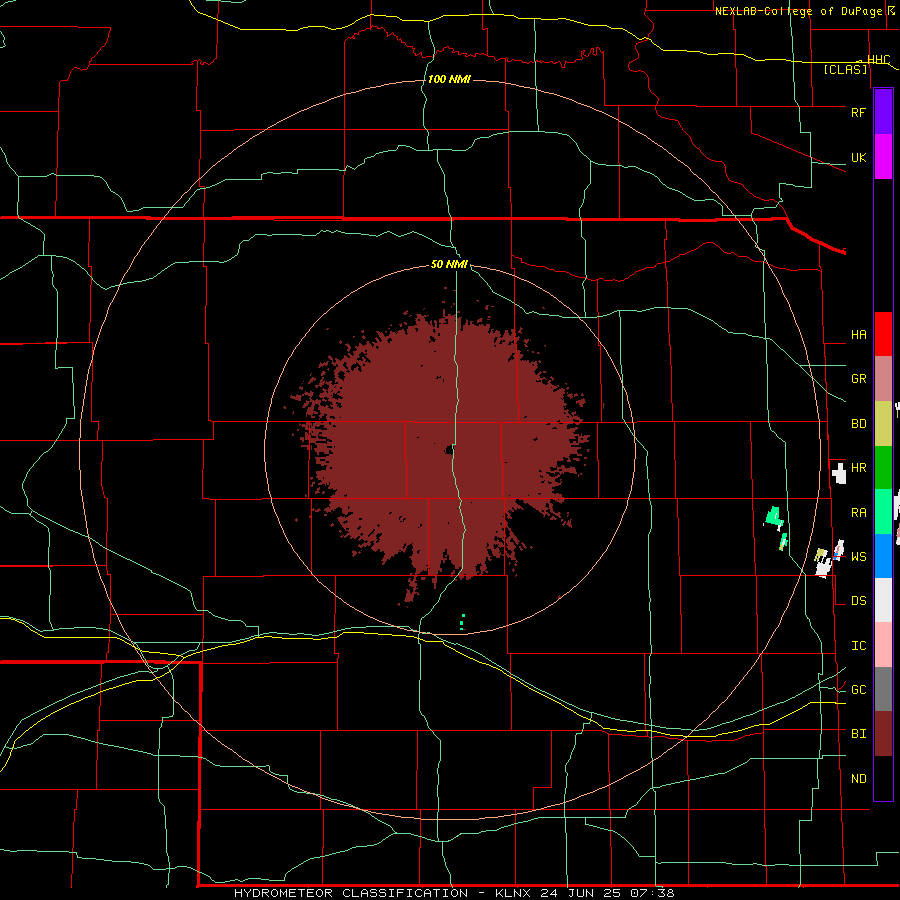Click the red HA legend swatch
Image resolution: width=900 pixels, height=900 pixels.
(x=883, y=334)
